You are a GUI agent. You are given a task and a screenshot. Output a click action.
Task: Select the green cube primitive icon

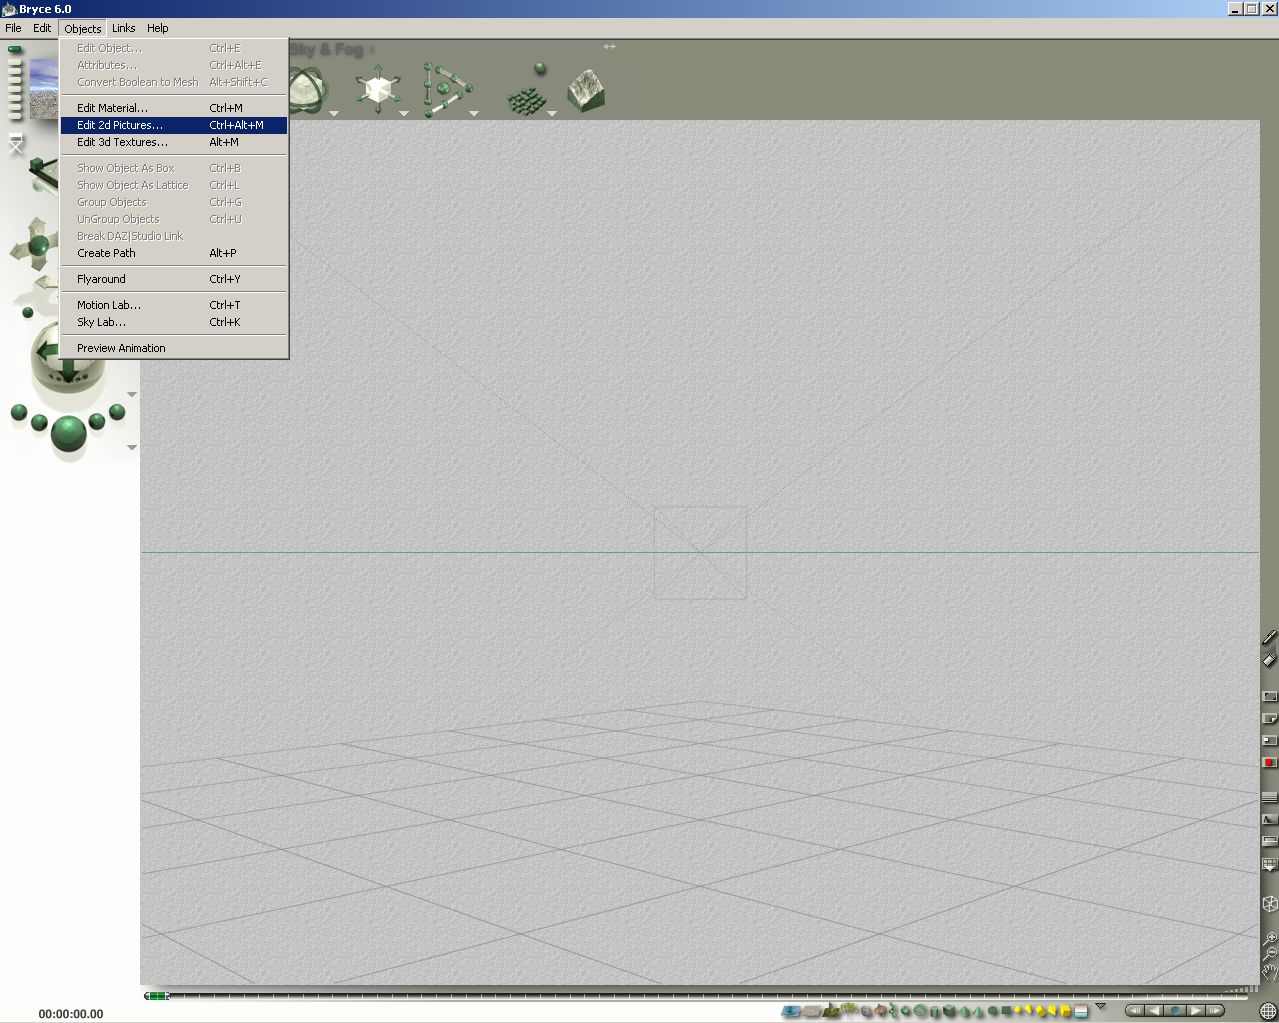(x=948, y=1010)
